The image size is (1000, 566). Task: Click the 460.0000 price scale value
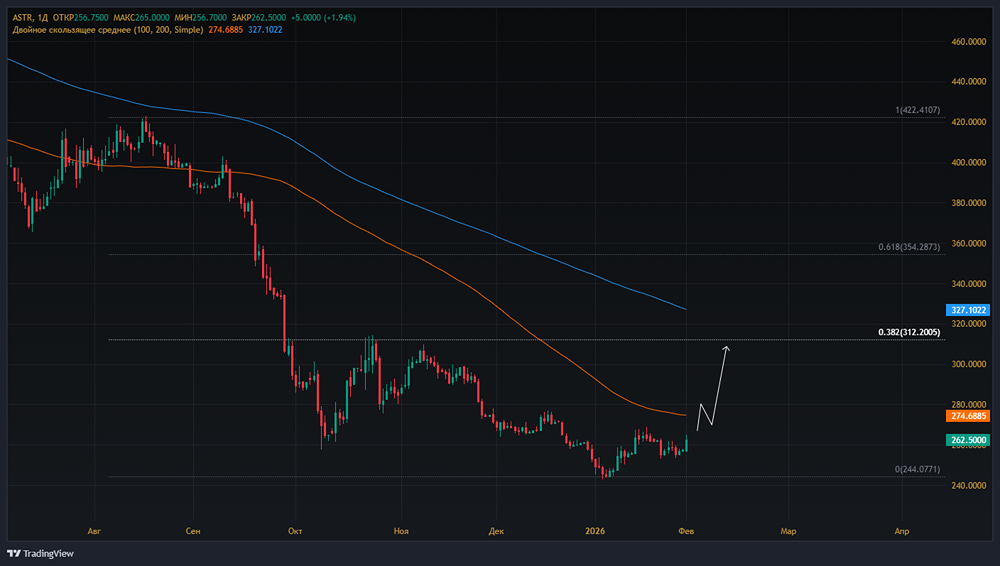[x=968, y=41]
